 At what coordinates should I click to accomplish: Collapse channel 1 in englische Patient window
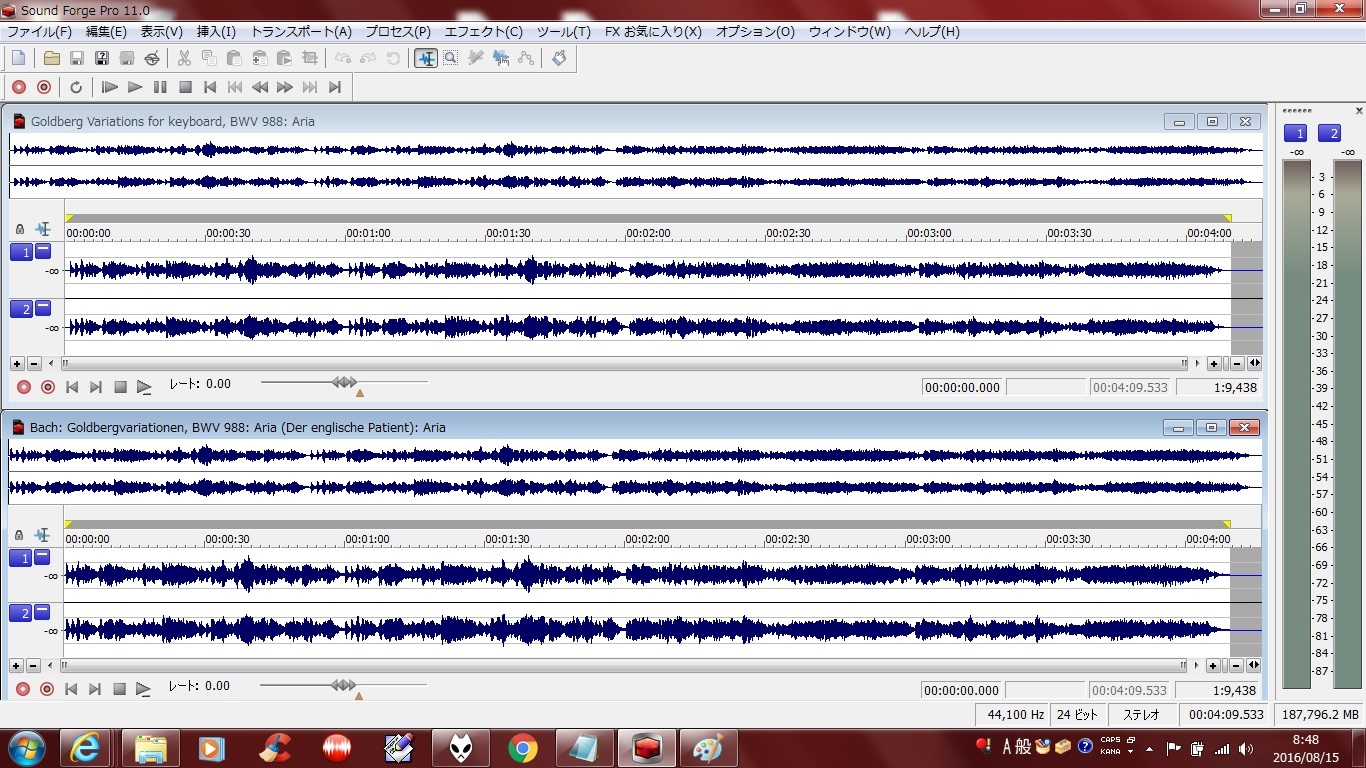43,557
